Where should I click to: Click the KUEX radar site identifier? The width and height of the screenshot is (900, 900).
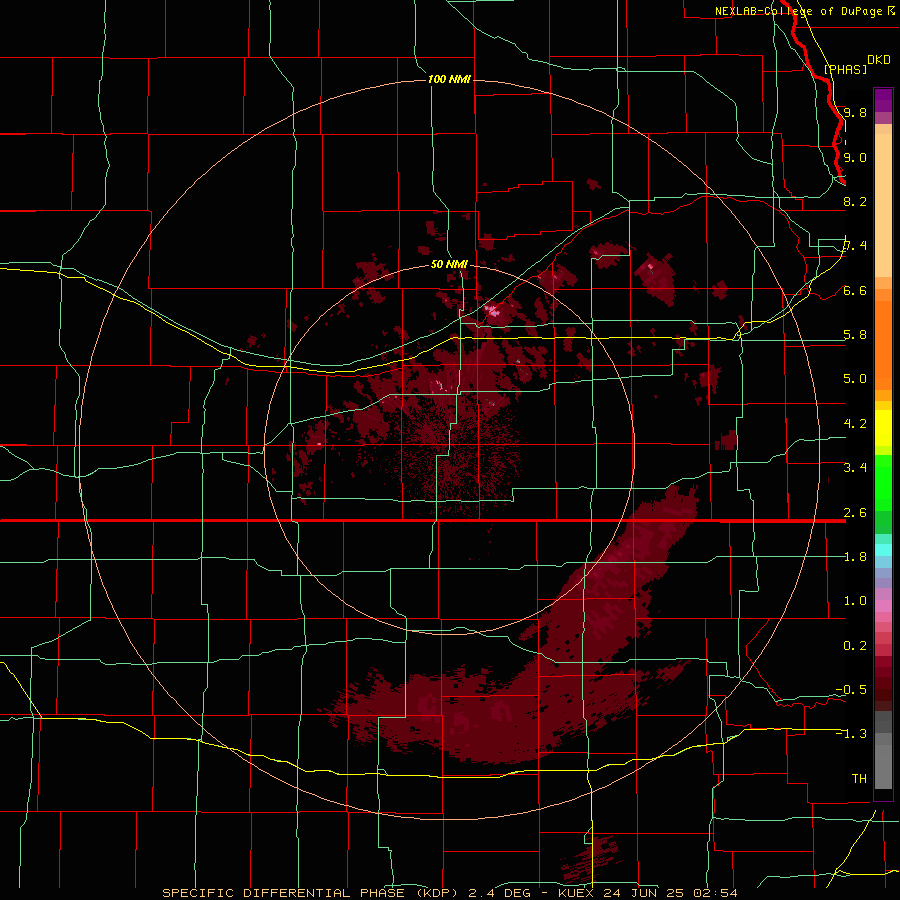pos(576,893)
